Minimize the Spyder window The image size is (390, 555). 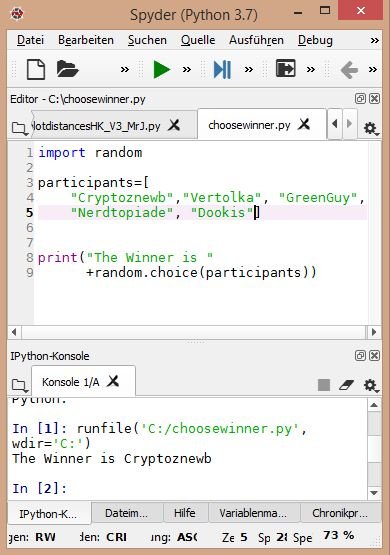click(298, 13)
